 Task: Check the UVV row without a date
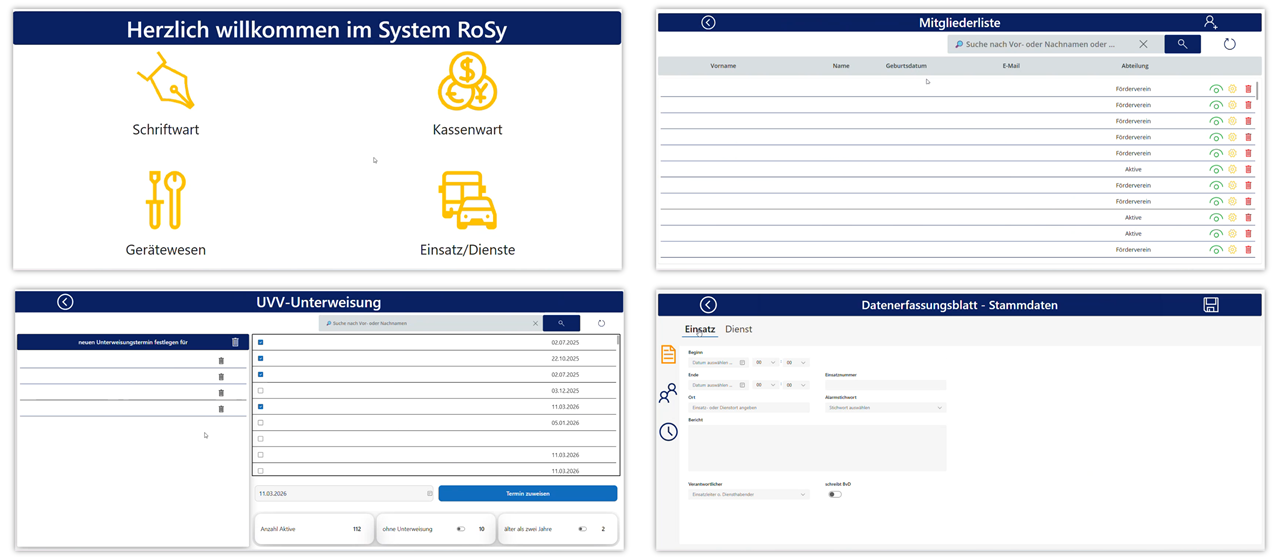[261, 438]
